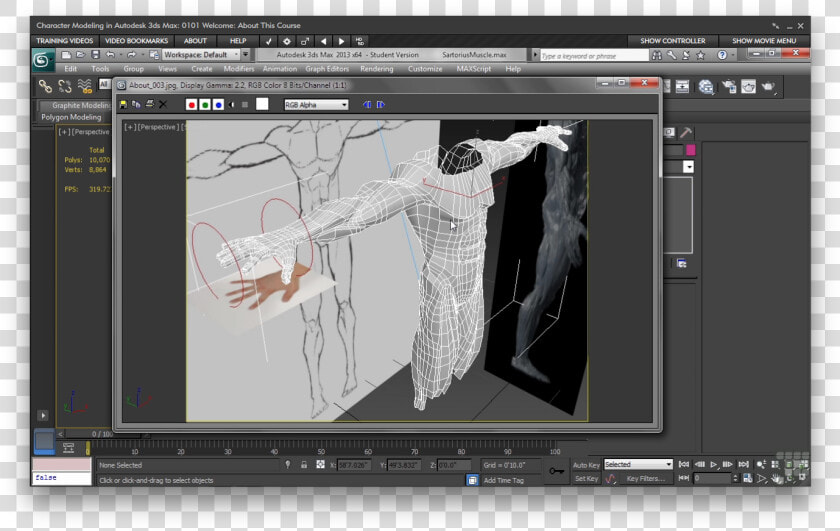Click the binoculars search icon
The image size is (840, 531).
(656, 55)
